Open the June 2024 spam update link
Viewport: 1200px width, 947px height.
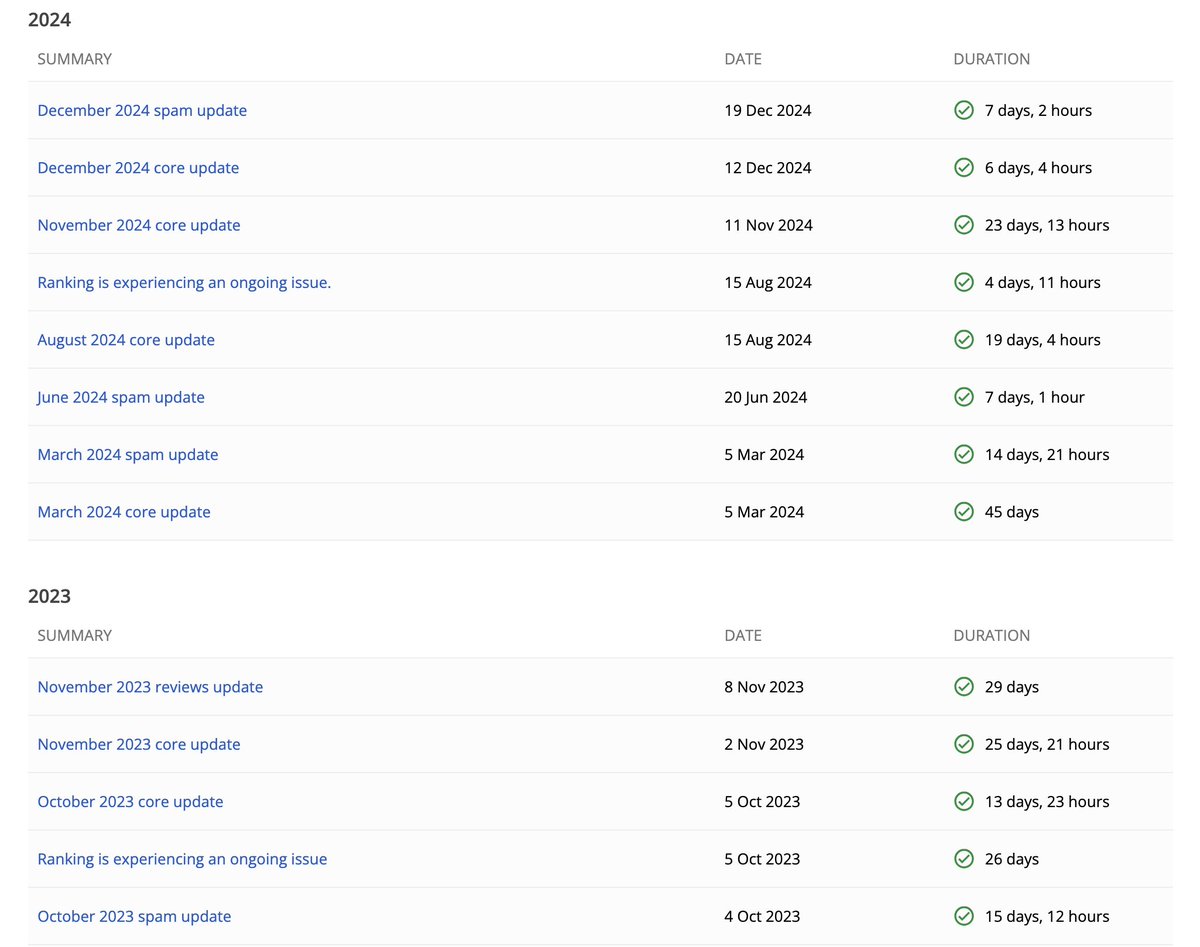tap(121, 397)
